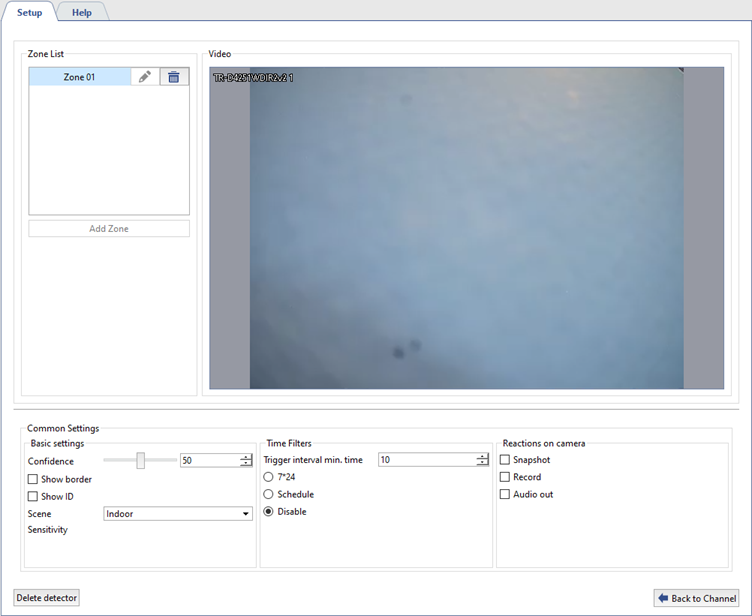
Task: Decrease Confidence with the down spinner arrow
Action: click(246, 464)
